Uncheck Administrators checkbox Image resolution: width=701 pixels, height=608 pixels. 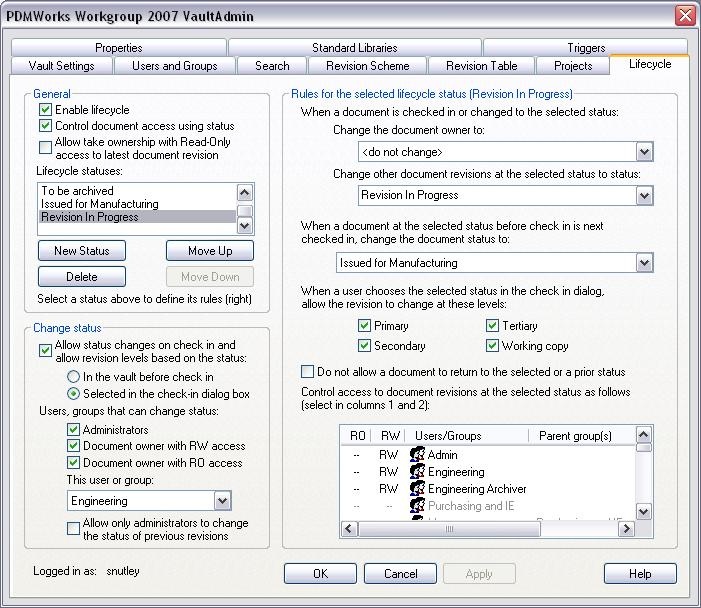click(73, 430)
